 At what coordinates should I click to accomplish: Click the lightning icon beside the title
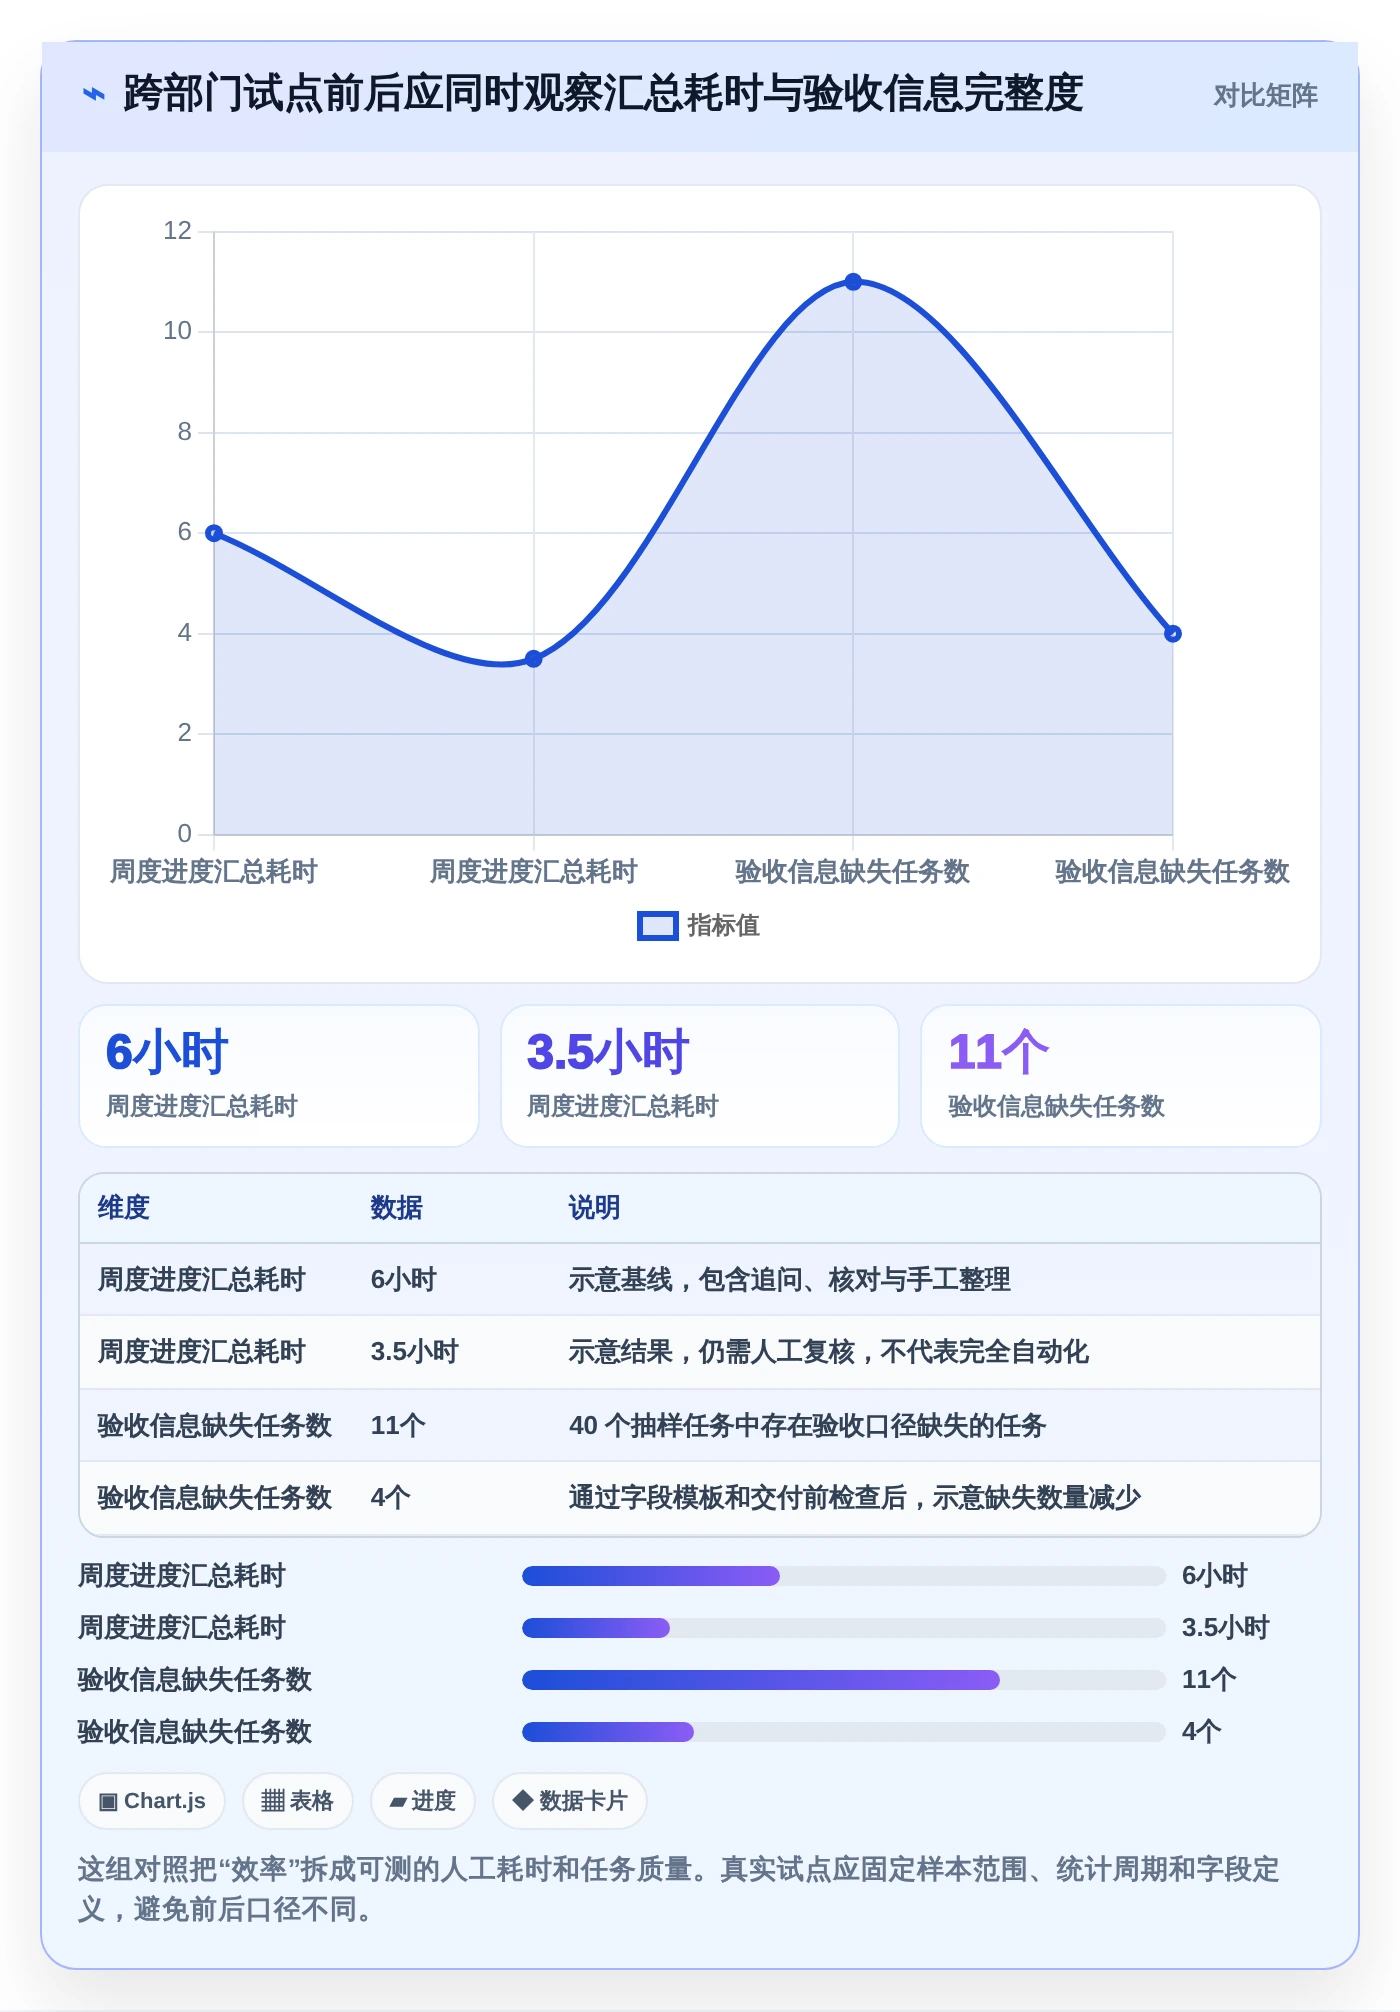click(x=93, y=95)
